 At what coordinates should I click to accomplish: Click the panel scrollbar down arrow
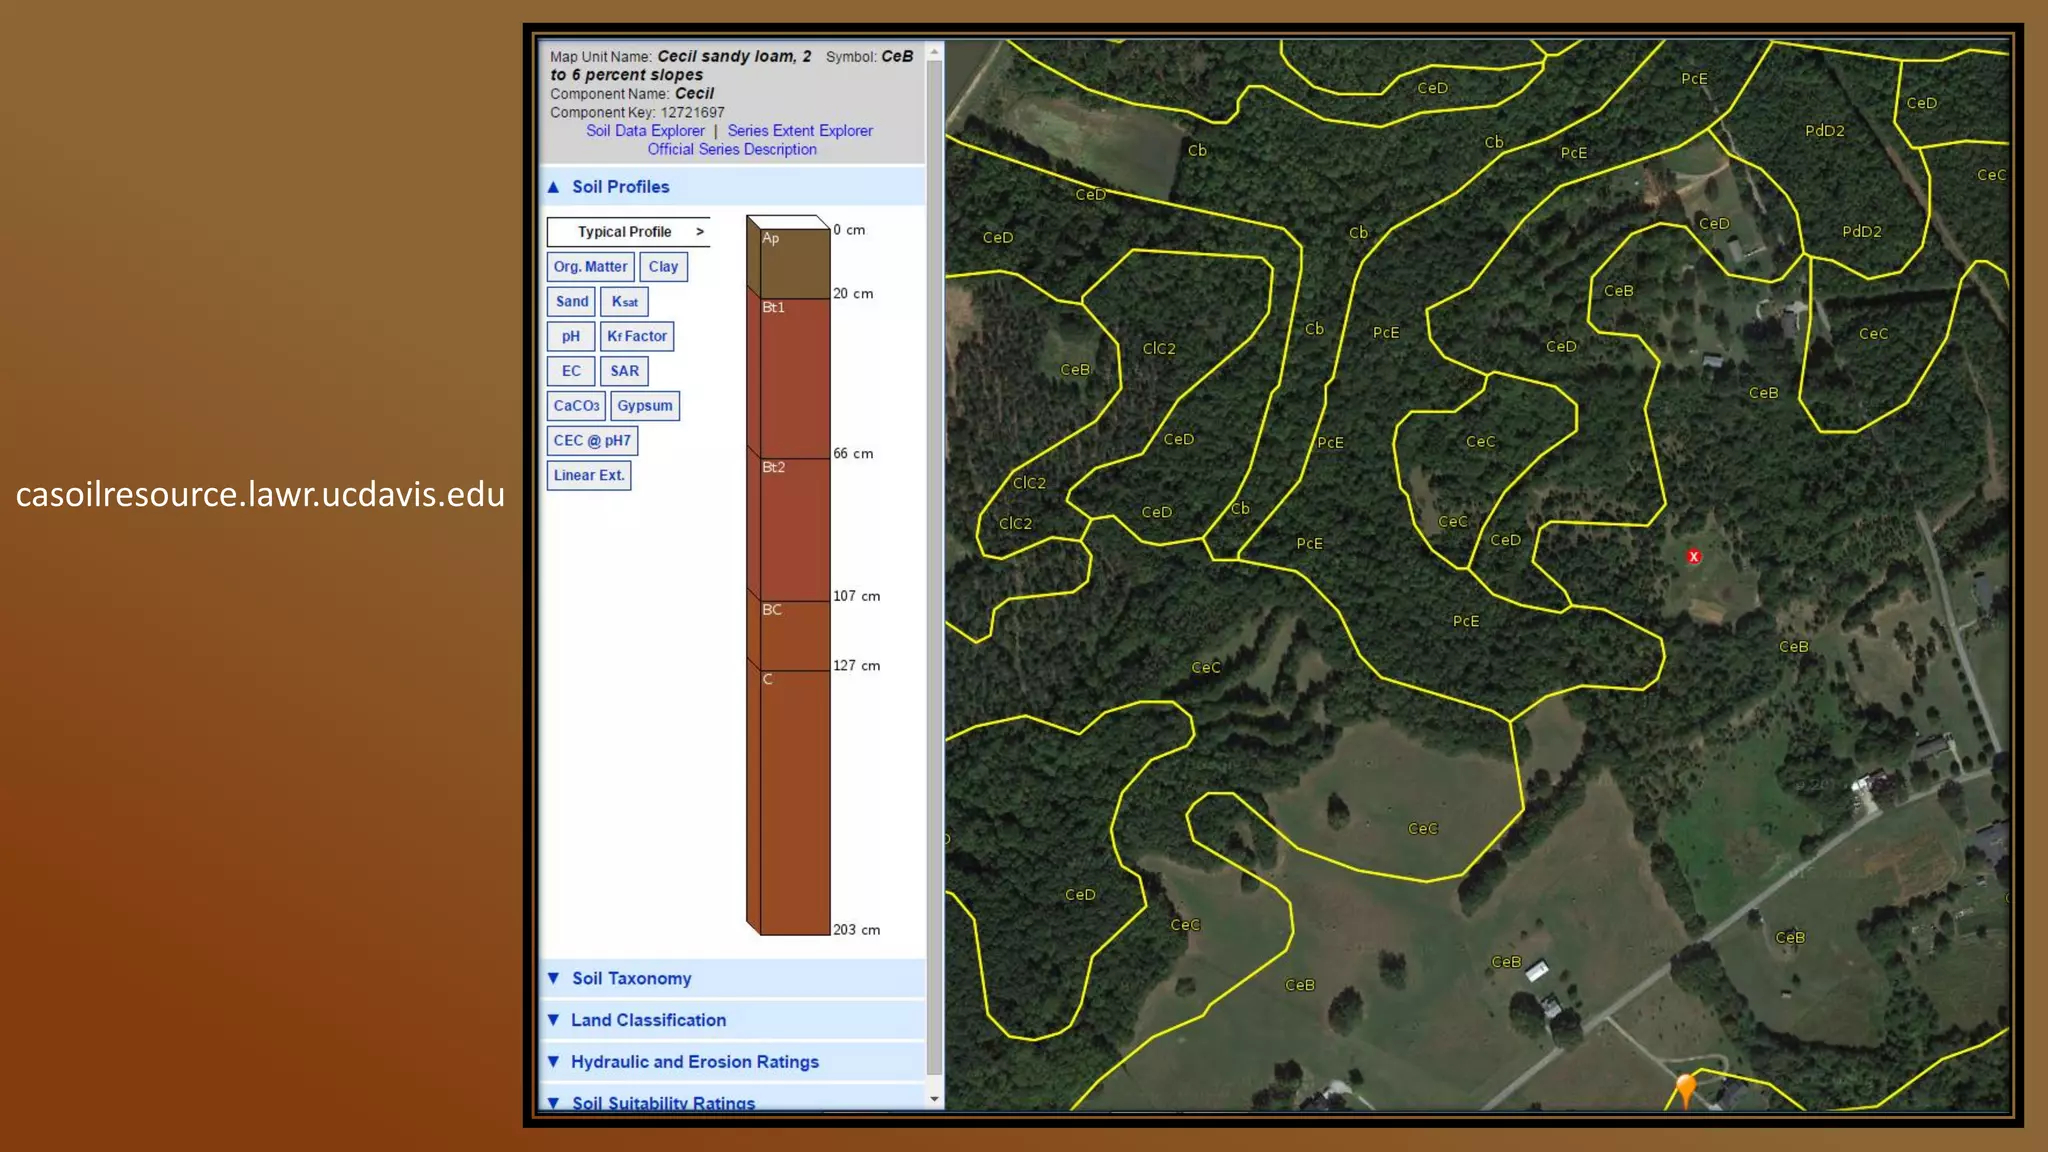(935, 1099)
